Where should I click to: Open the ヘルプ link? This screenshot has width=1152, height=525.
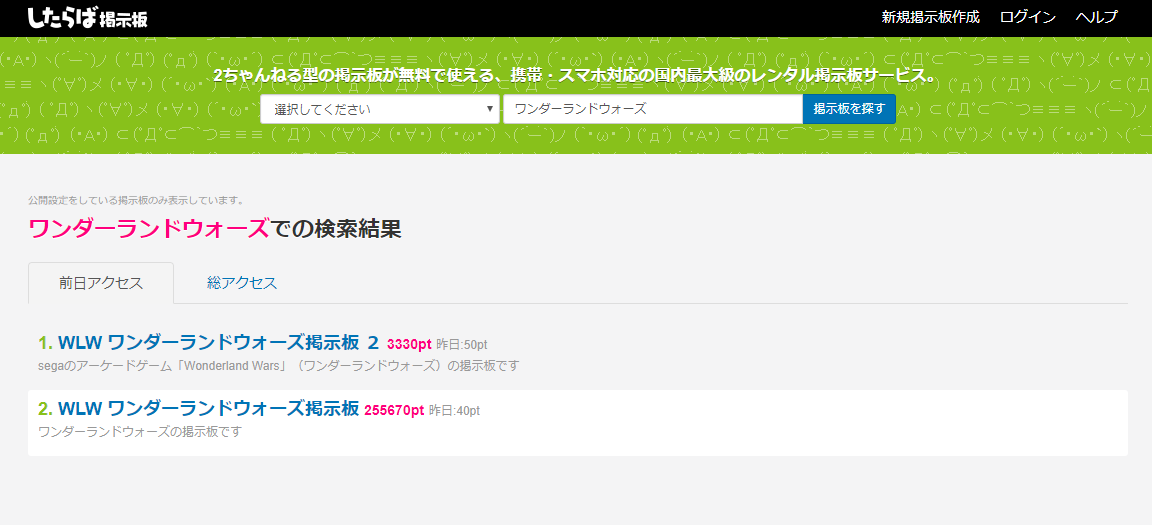click(1096, 17)
